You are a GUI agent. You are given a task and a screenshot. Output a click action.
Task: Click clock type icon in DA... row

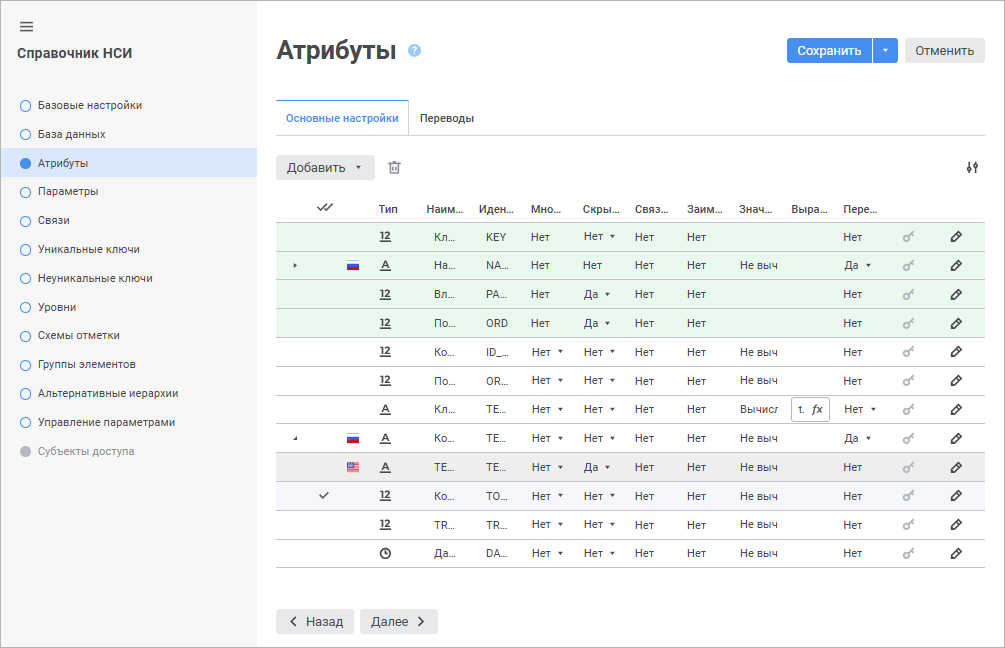pyautogui.click(x=385, y=553)
